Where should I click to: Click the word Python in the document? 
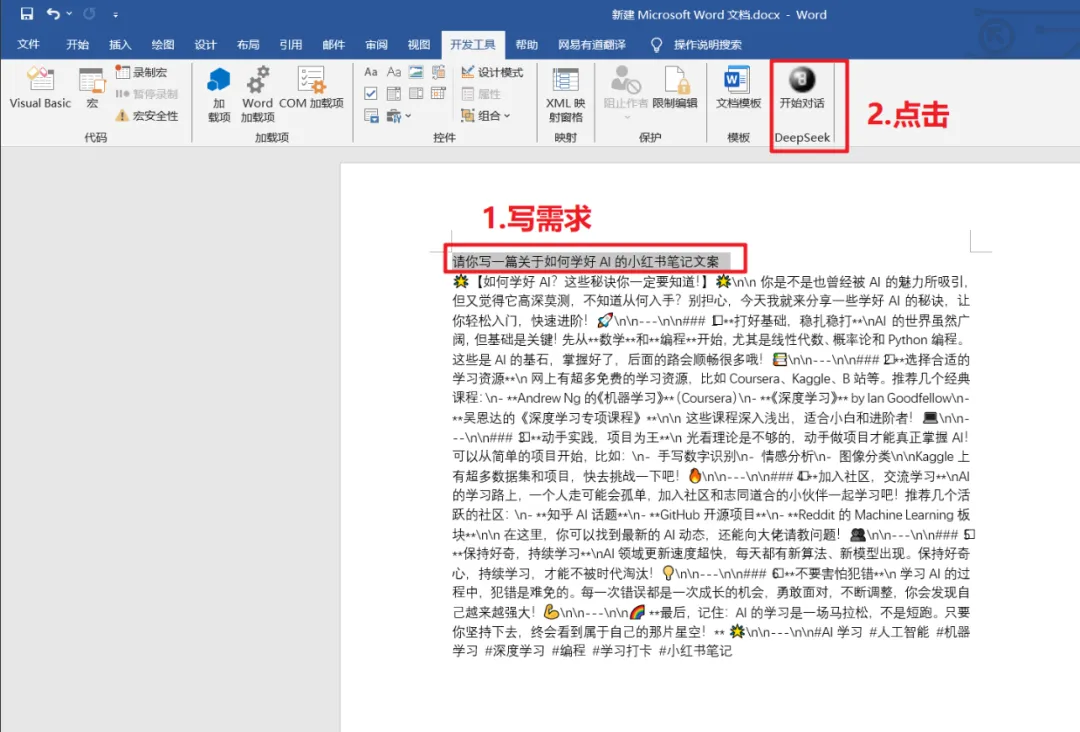tap(908, 339)
